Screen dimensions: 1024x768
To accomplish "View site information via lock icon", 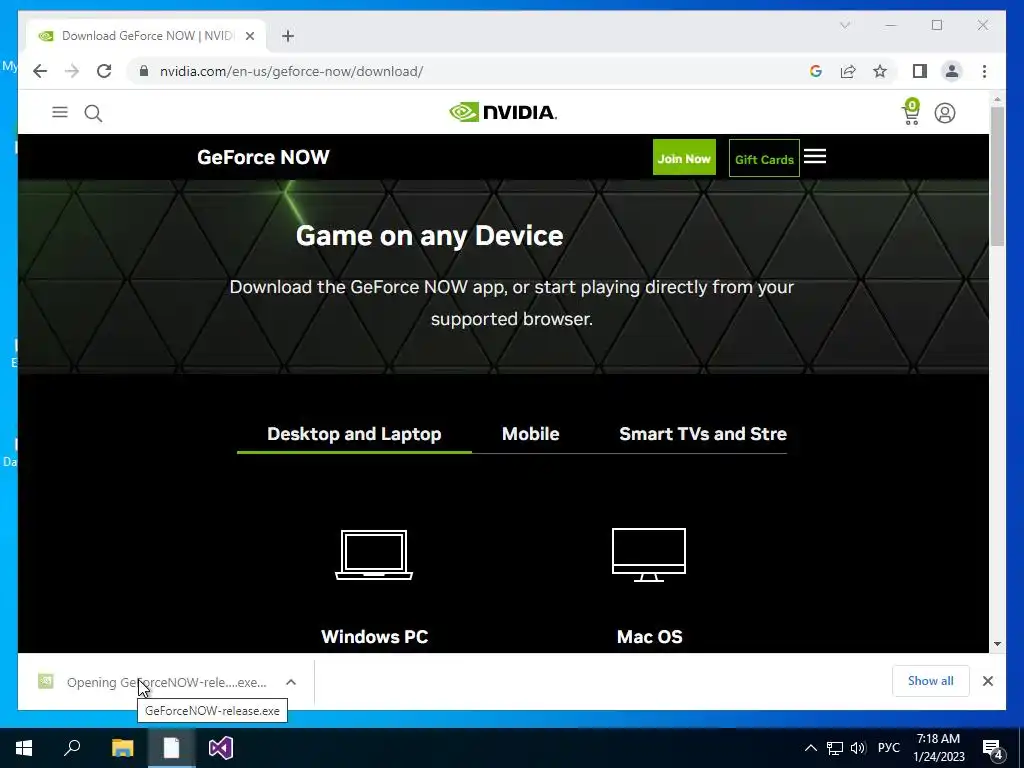I will pos(144,71).
